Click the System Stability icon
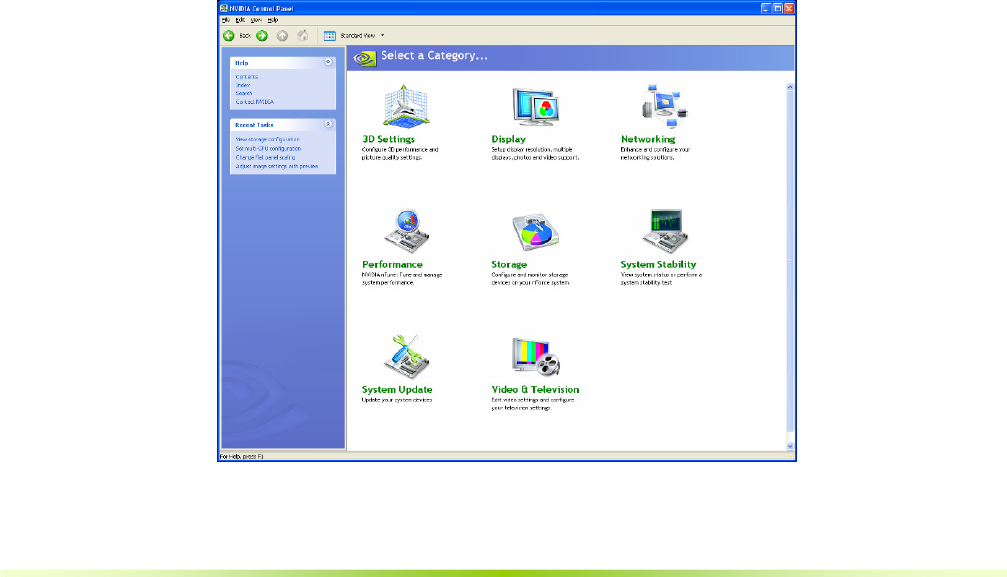Image resolution: width=1007 pixels, height=577 pixels. tap(665, 231)
